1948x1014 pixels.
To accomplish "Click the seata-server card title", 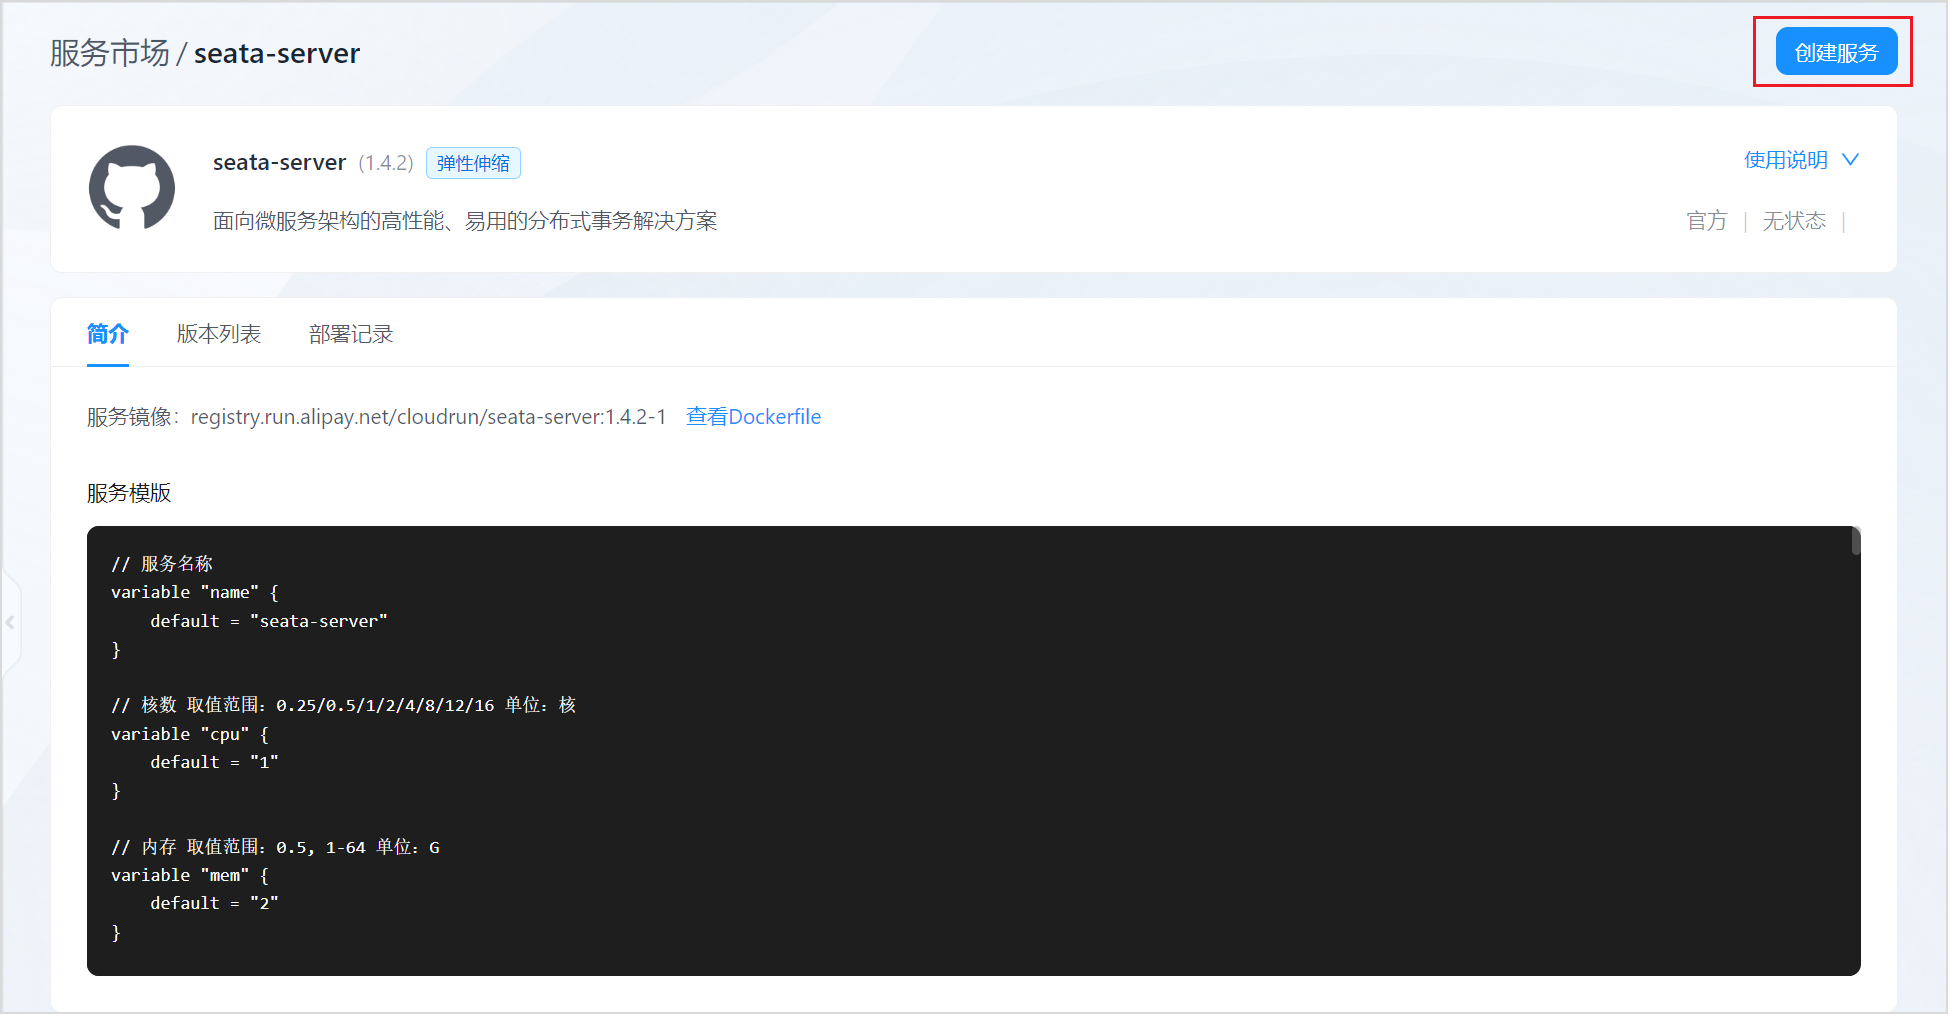I will pyautogui.click(x=279, y=162).
